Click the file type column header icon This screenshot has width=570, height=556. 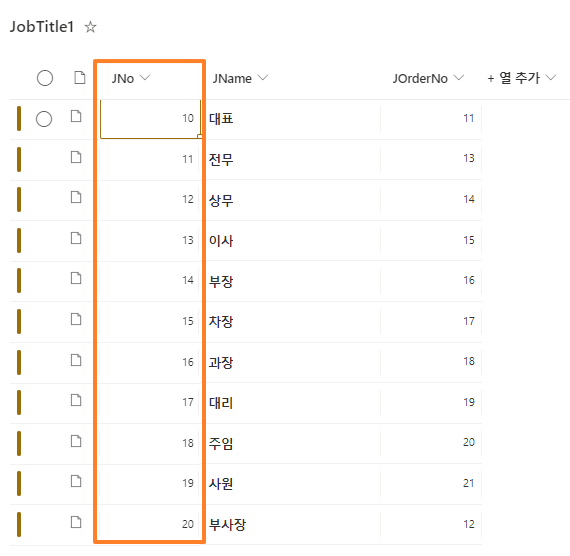(80, 77)
